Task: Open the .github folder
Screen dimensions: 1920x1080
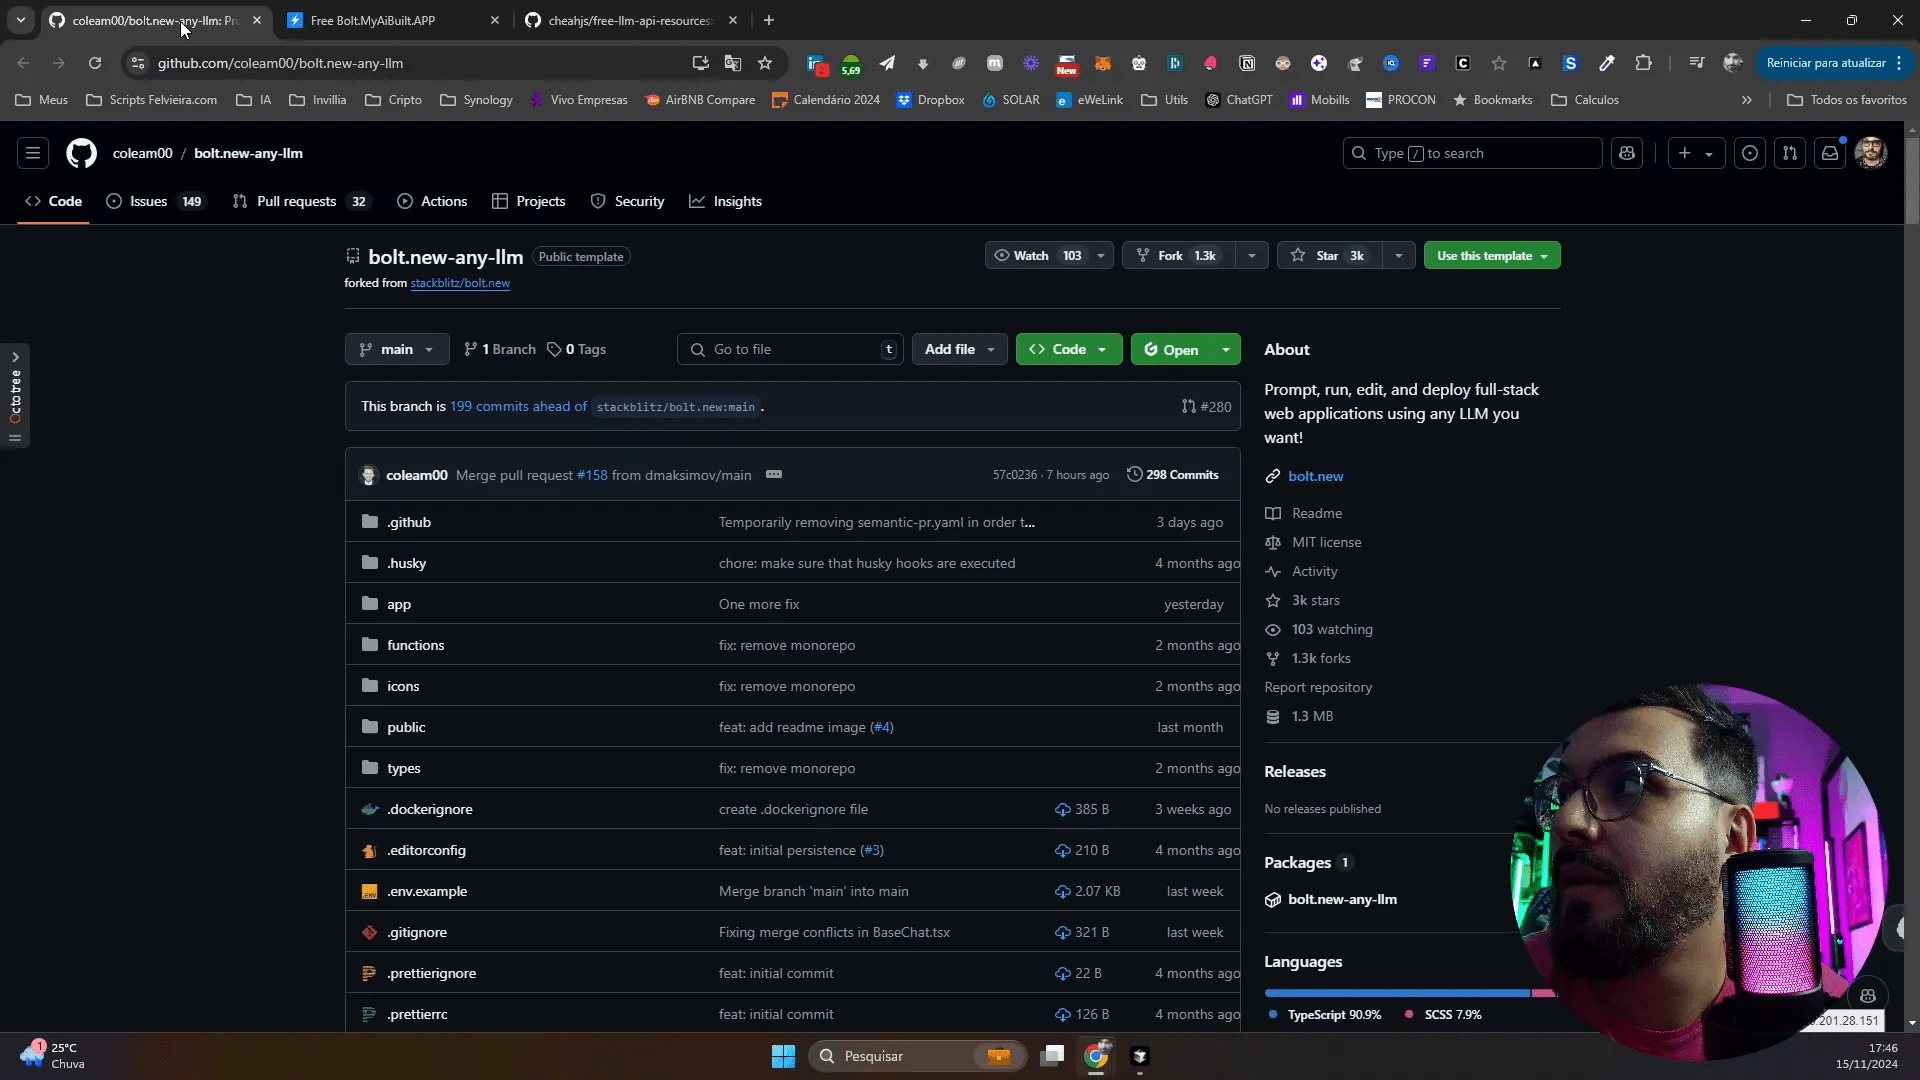Action: (409, 522)
